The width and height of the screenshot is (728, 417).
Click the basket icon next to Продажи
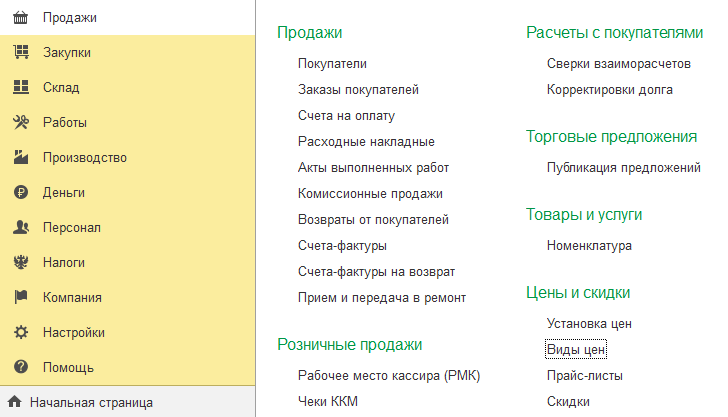point(20,18)
